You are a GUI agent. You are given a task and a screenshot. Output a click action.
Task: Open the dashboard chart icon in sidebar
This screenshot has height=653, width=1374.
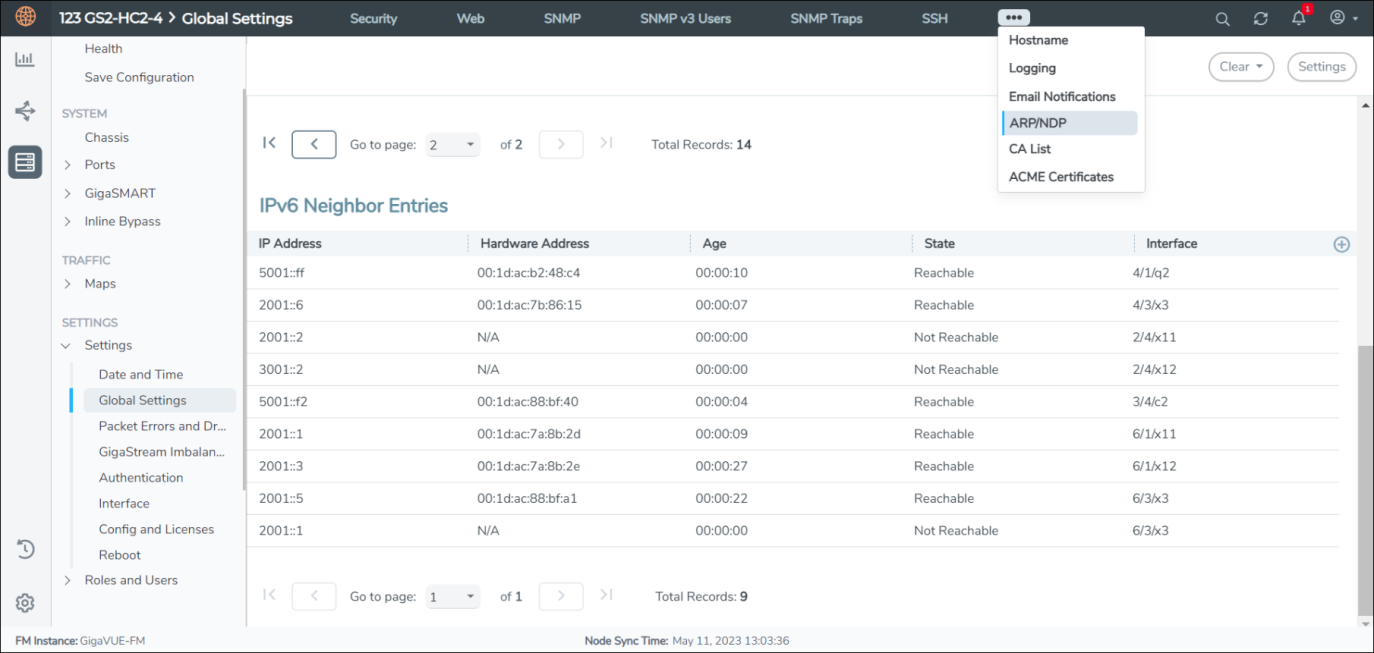click(x=25, y=60)
